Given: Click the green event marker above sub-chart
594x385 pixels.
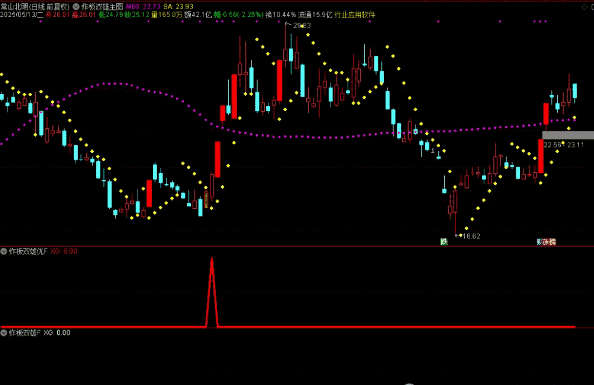Looking at the screenshot, I should [444, 242].
